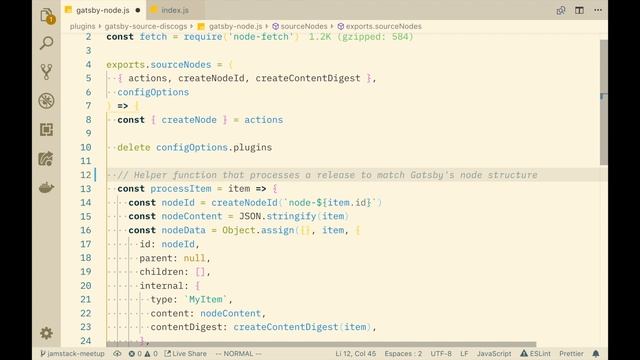Click the delete keyword on line 10
640x360 pixels.
[133, 147]
